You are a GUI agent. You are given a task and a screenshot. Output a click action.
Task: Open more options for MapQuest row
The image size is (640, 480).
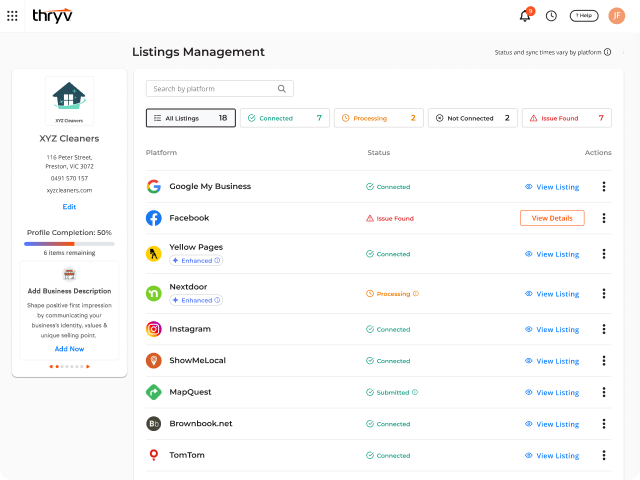pos(604,392)
